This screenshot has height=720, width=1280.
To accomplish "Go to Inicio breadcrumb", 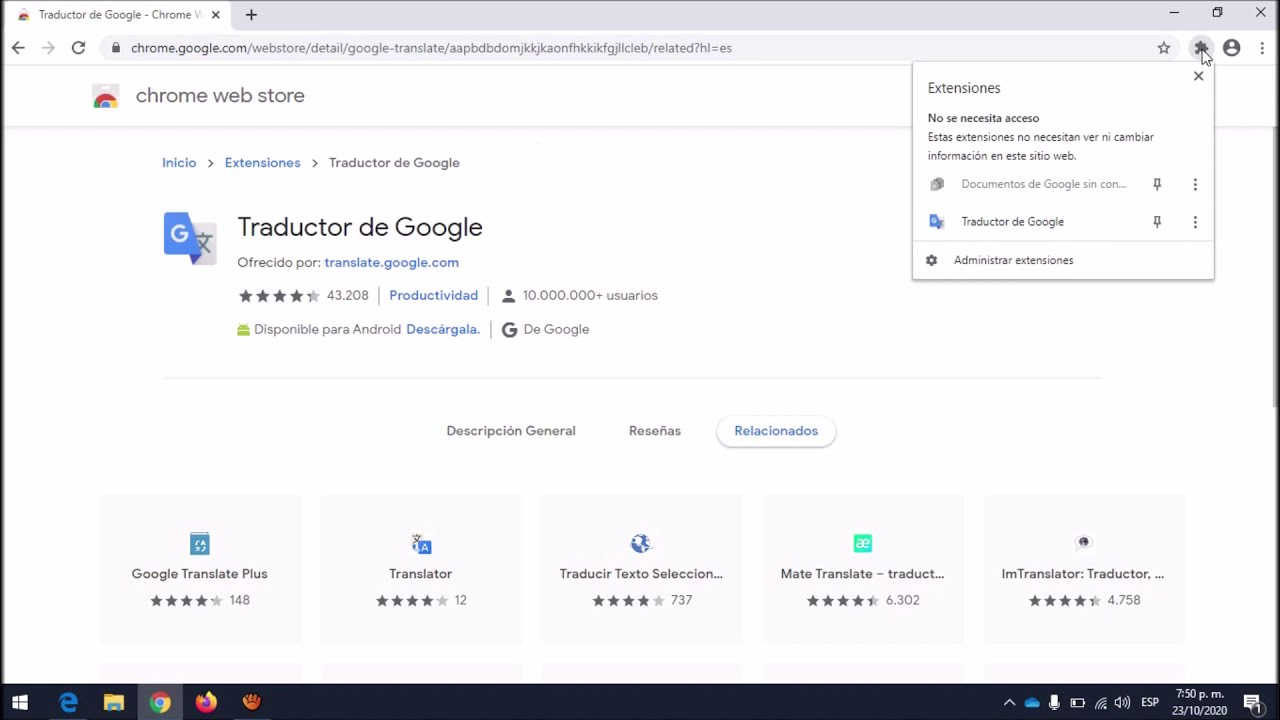I will click(x=179, y=163).
